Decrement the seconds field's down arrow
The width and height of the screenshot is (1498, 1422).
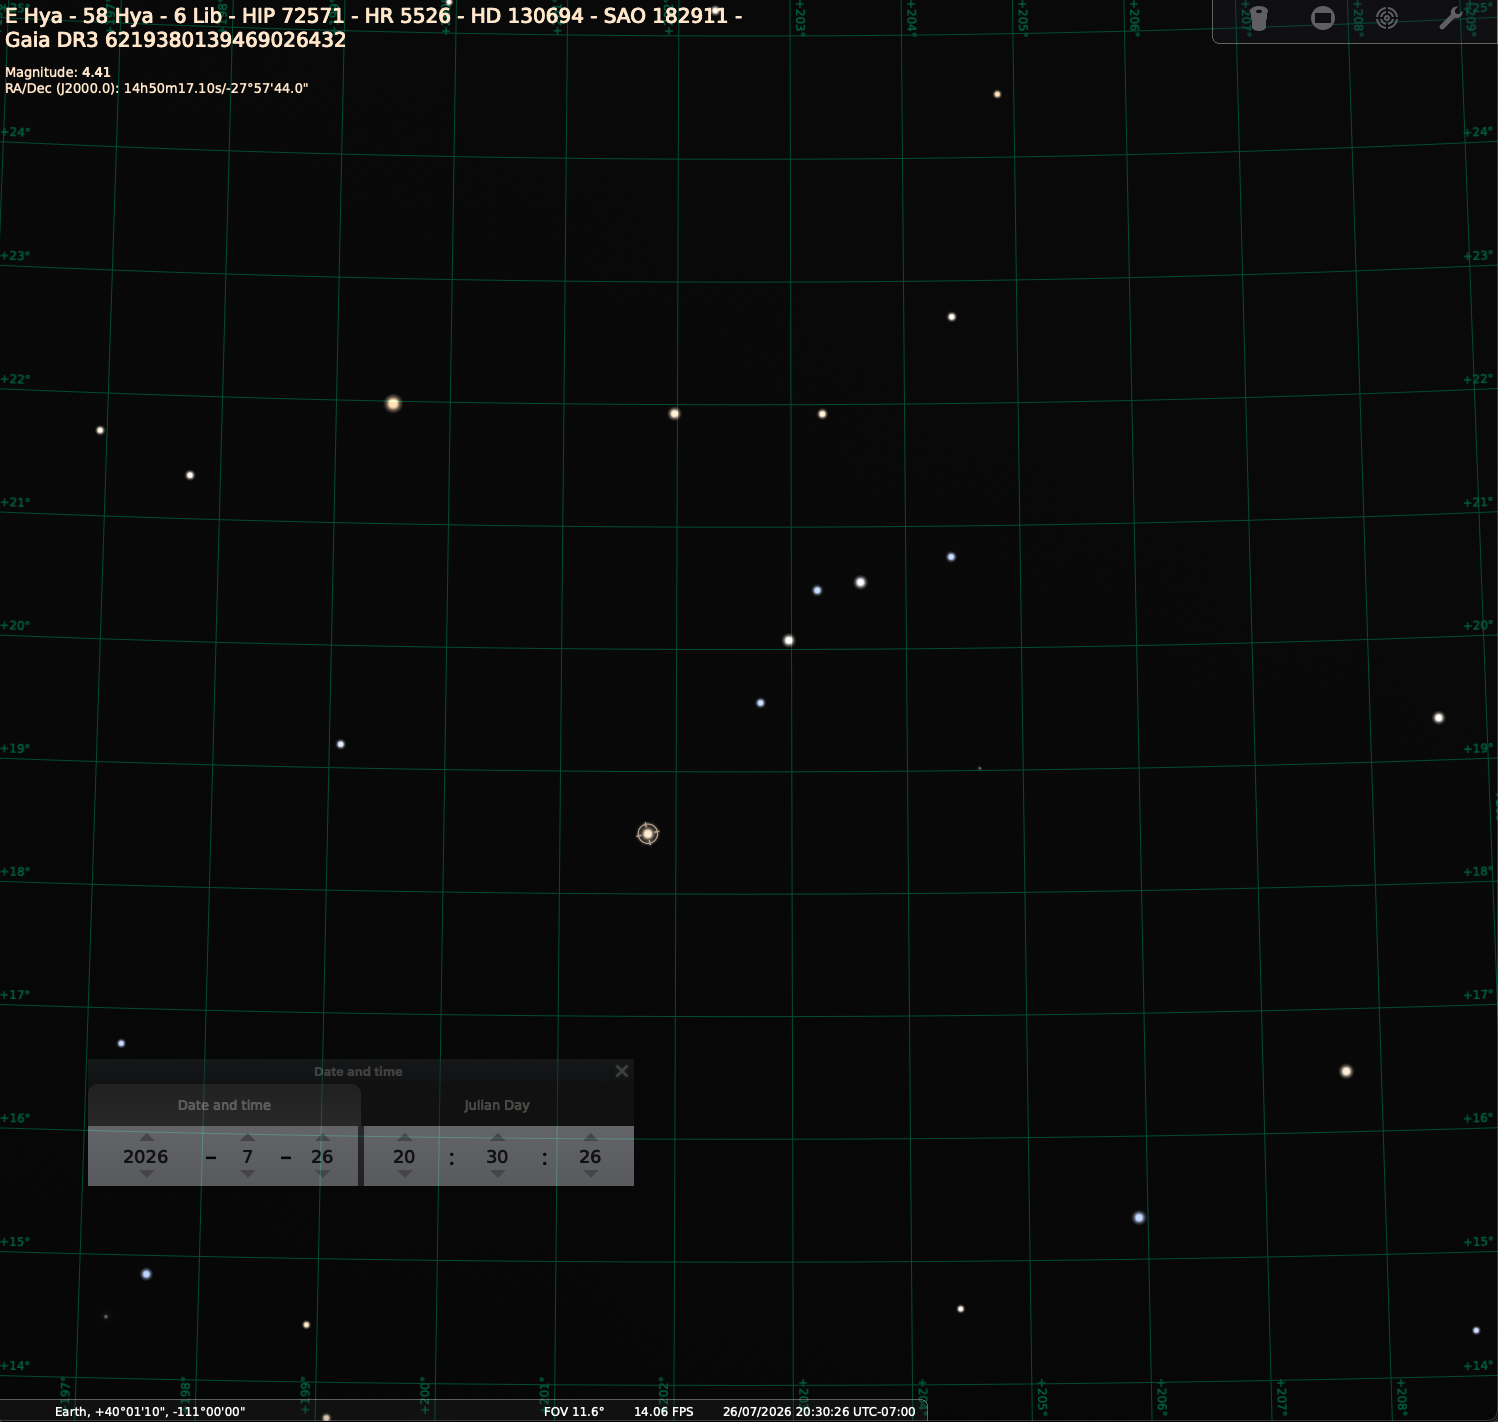point(591,1174)
